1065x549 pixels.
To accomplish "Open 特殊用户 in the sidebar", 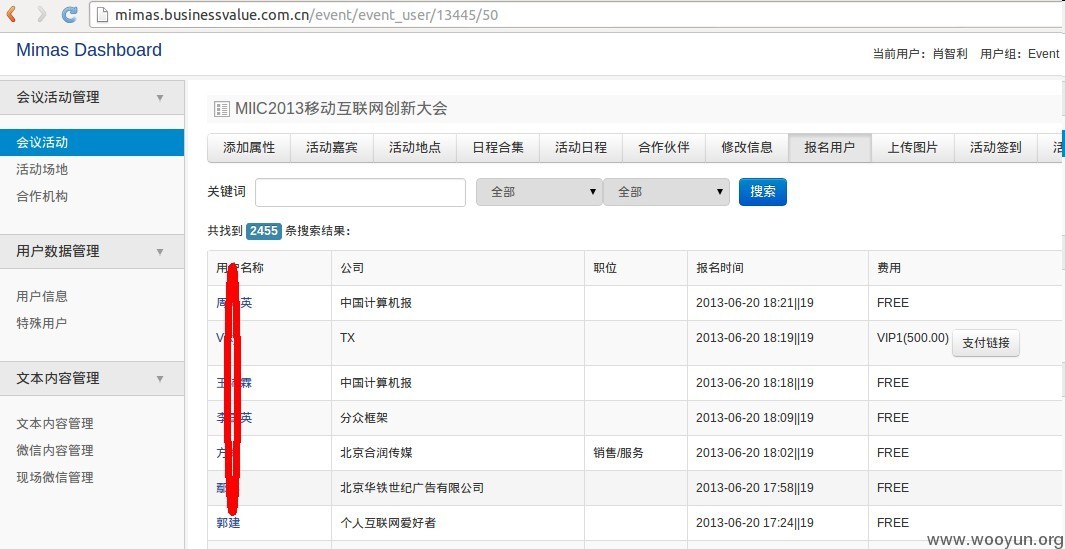I will (x=42, y=323).
